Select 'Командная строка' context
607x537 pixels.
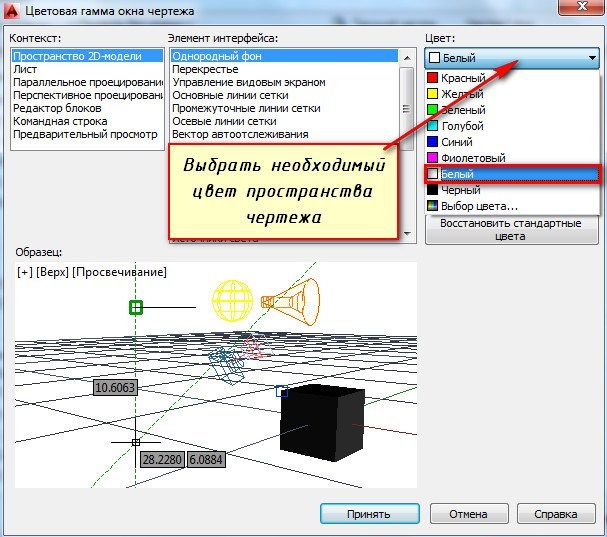87,121
